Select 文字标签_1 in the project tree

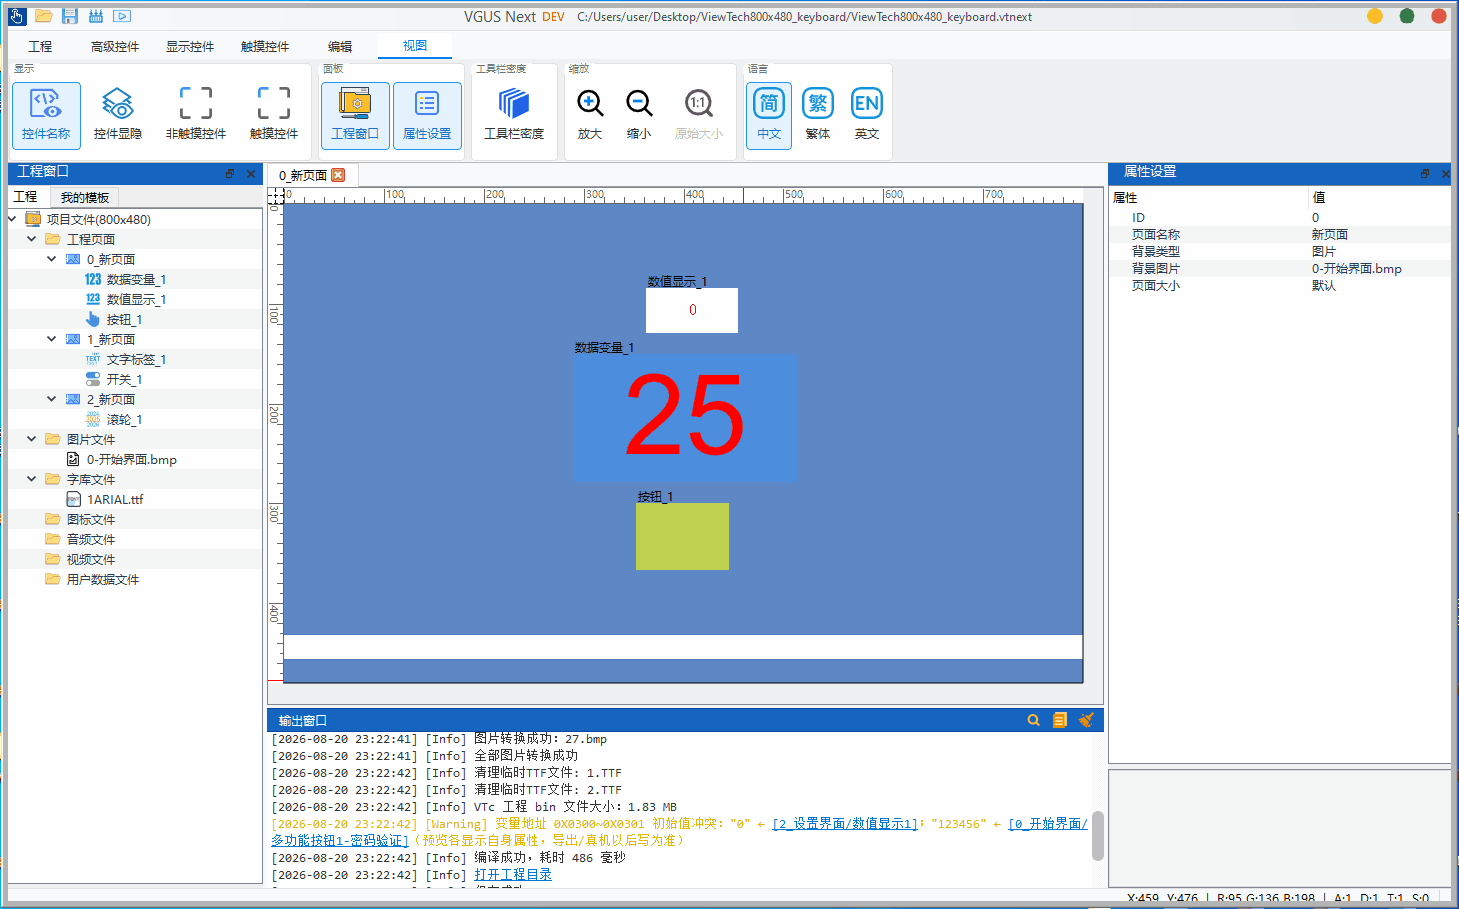pyautogui.click(x=136, y=359)
